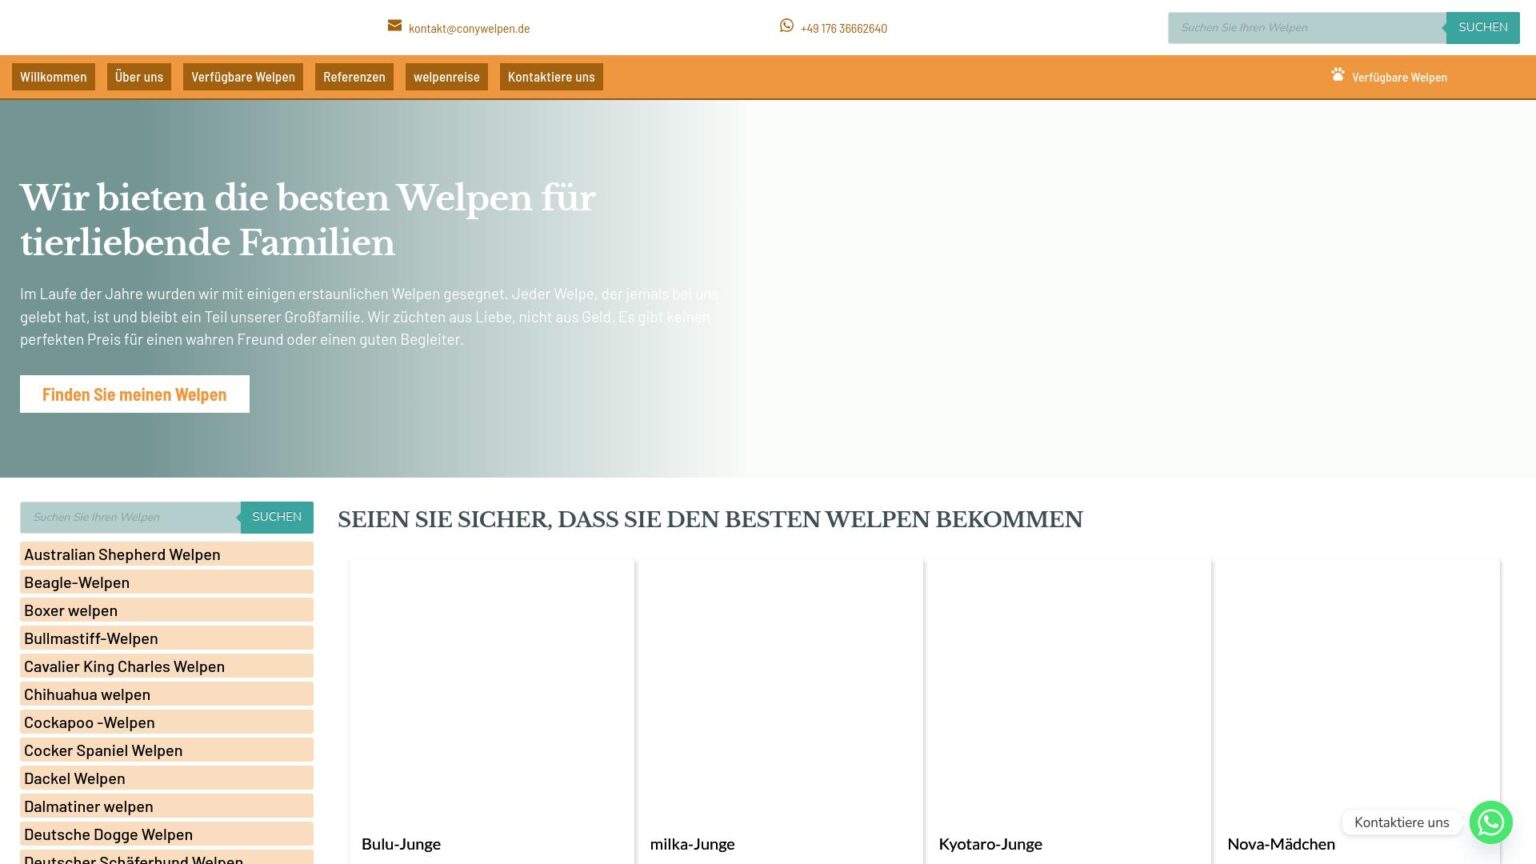Focus the header puppy search field

point(1306,28)
